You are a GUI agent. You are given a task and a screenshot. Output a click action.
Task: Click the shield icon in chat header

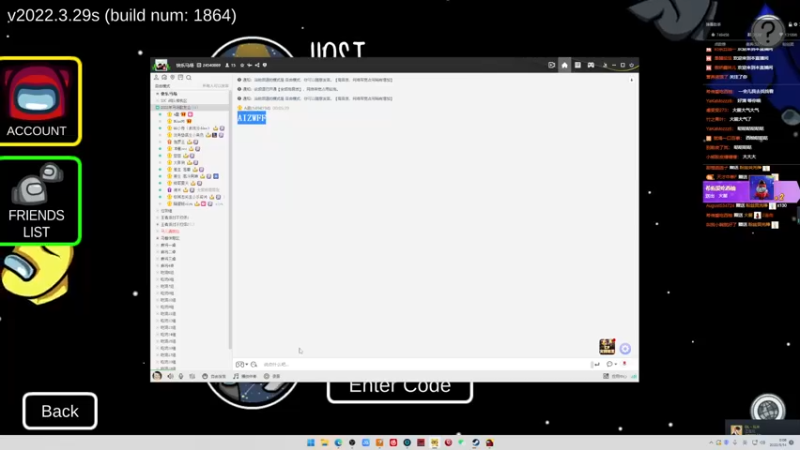coord(265,65)
